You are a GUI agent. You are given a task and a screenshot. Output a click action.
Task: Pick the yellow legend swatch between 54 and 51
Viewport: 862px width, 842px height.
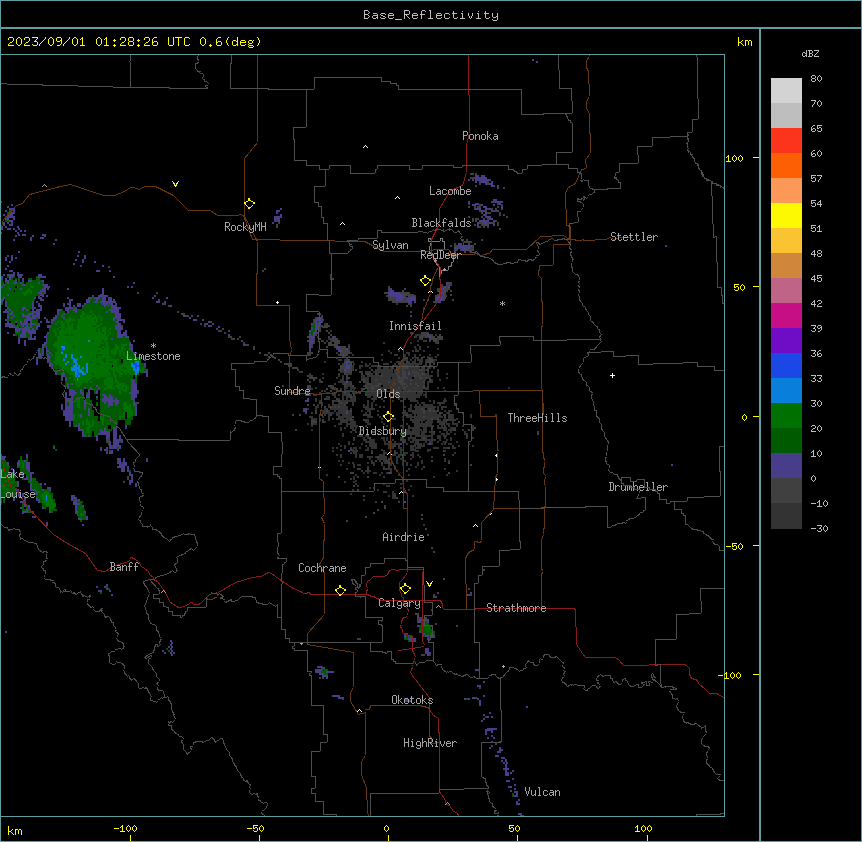[786, 216]
